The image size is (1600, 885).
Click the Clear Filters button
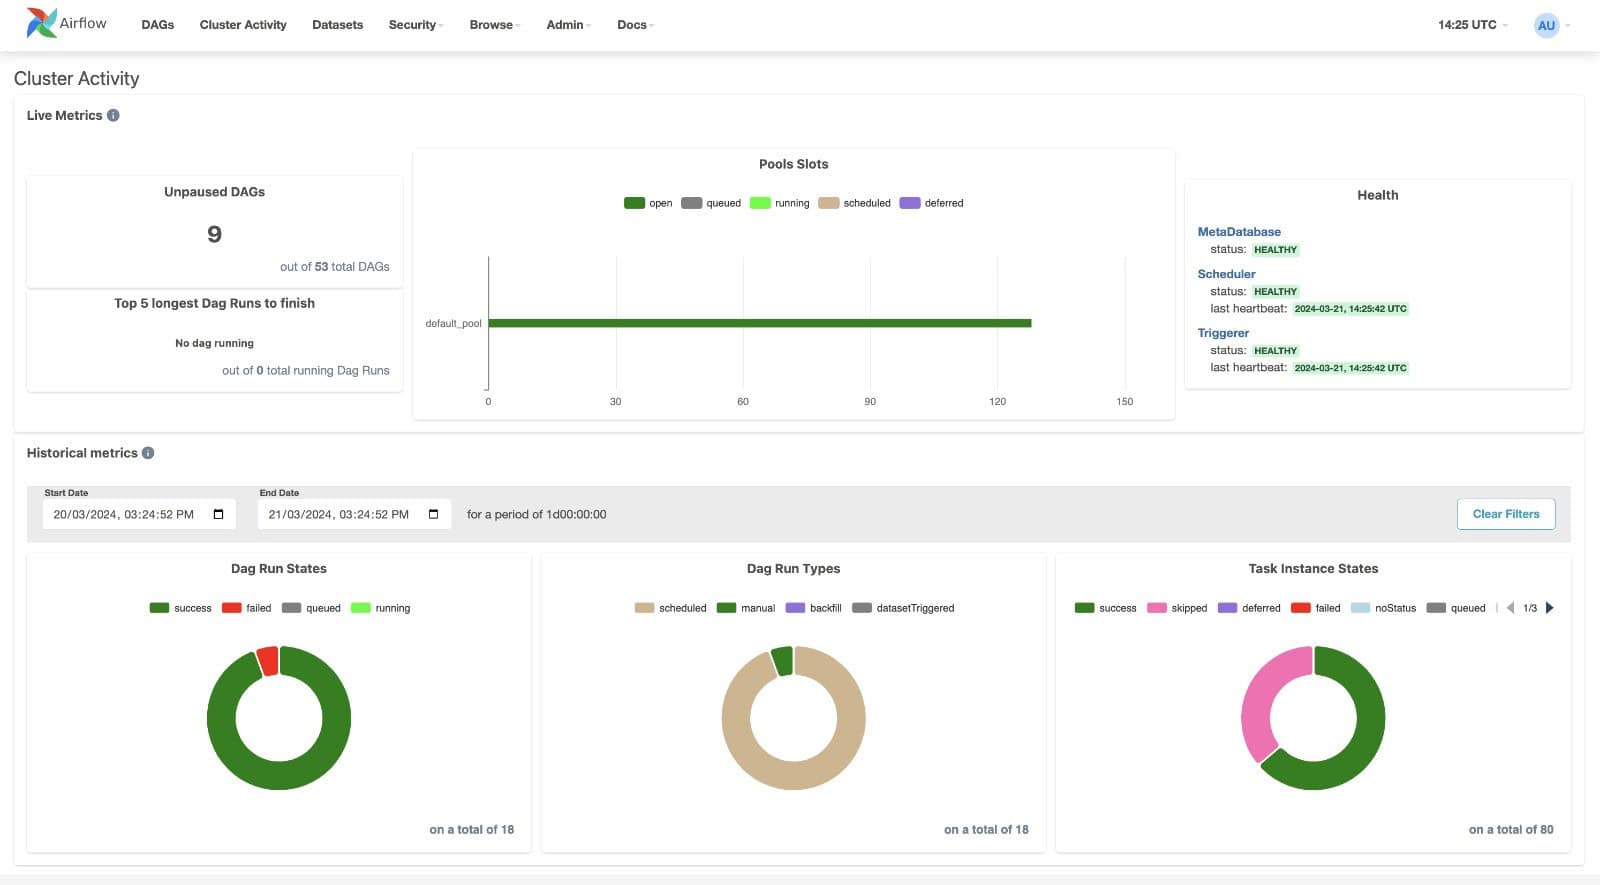[1506, 514]
